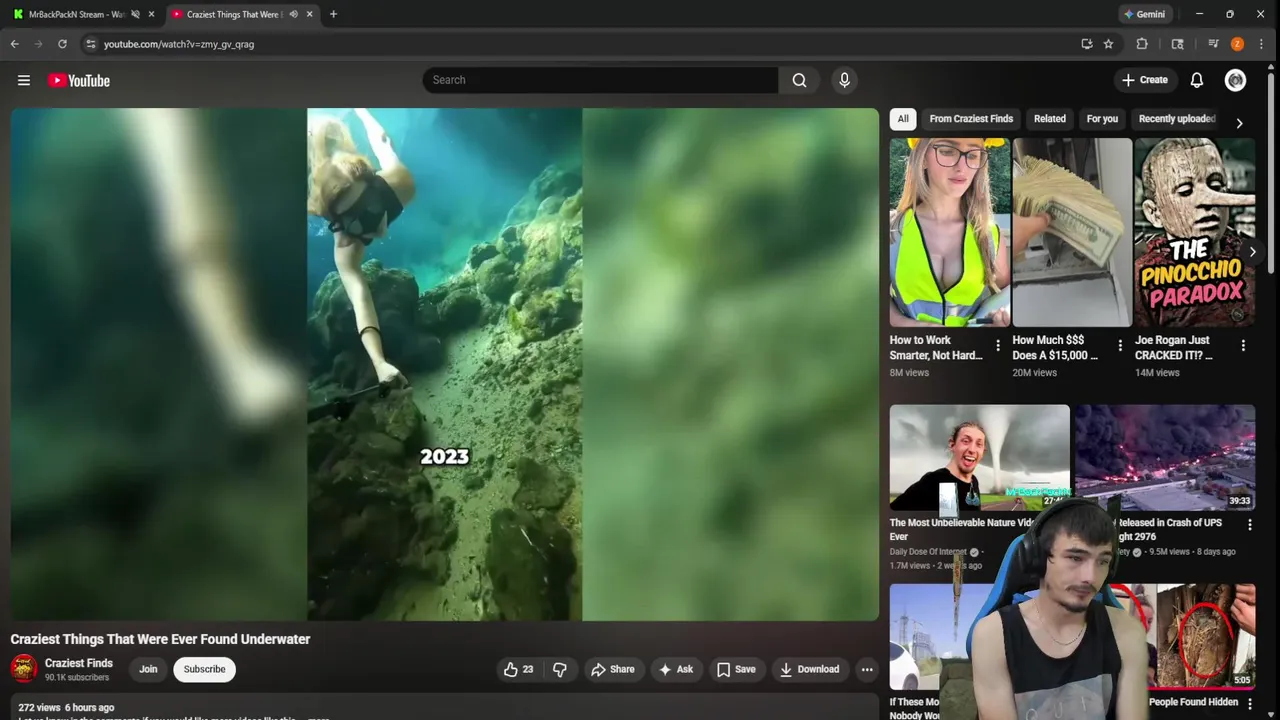Reload the page in browser
The height and width of the screenshot is (720, 1280).
pyautogui.click(x=62, y=44)
